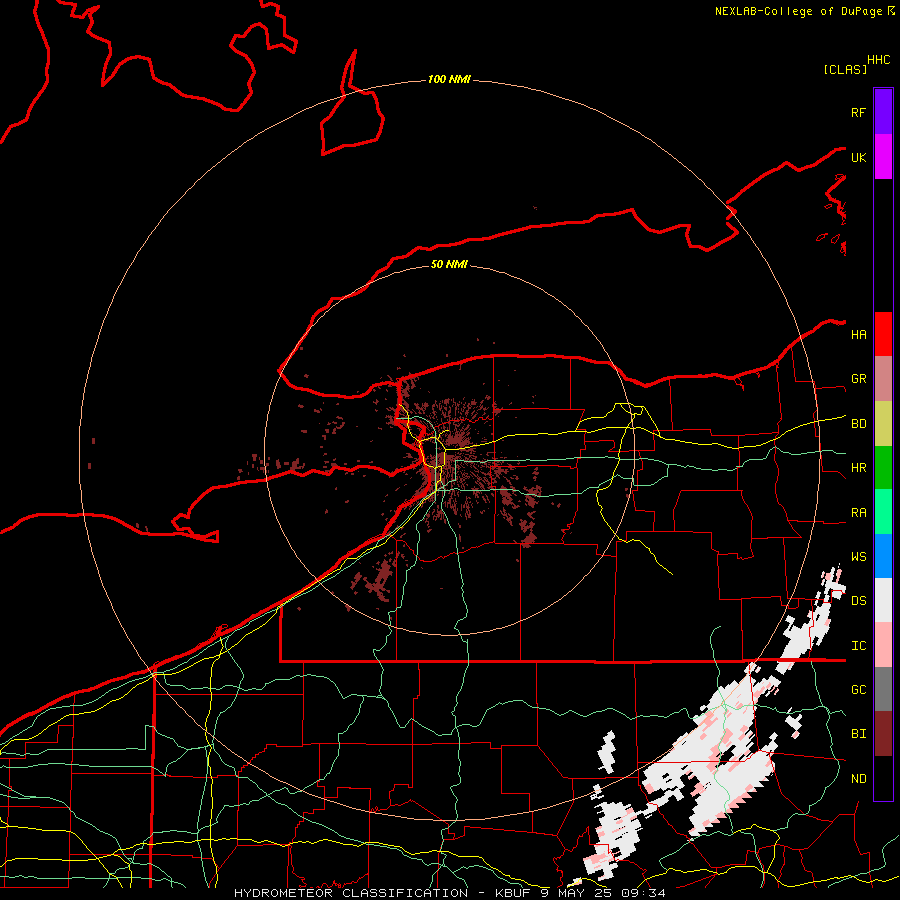Pick the HR green legend swatch
The height and width of the screenshot is (900, 900).
[x=883, y=468]
